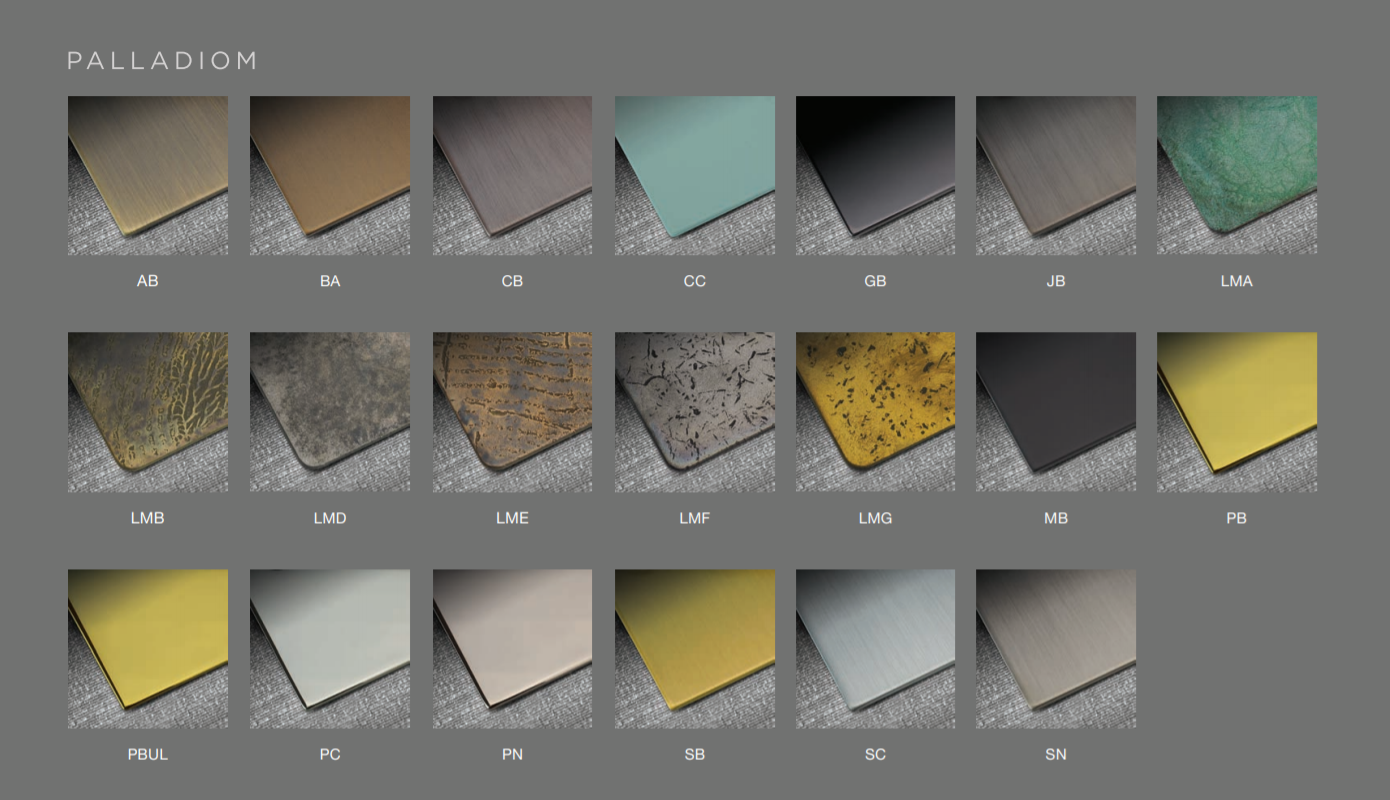
Task: Pick the CB finish swatch
Action: coord(512,175)
